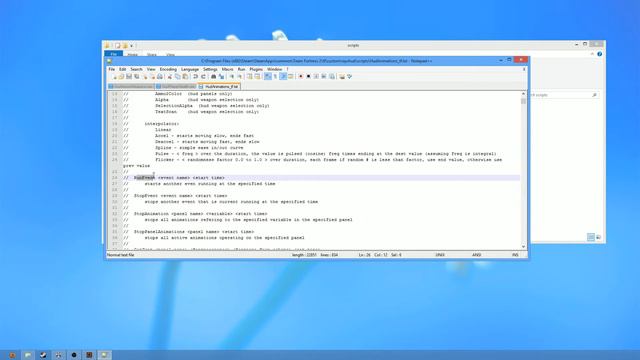The height and width of the screenshot is (360, 640).
Task: Click the Save recorded macro icon
Action: 332,77
